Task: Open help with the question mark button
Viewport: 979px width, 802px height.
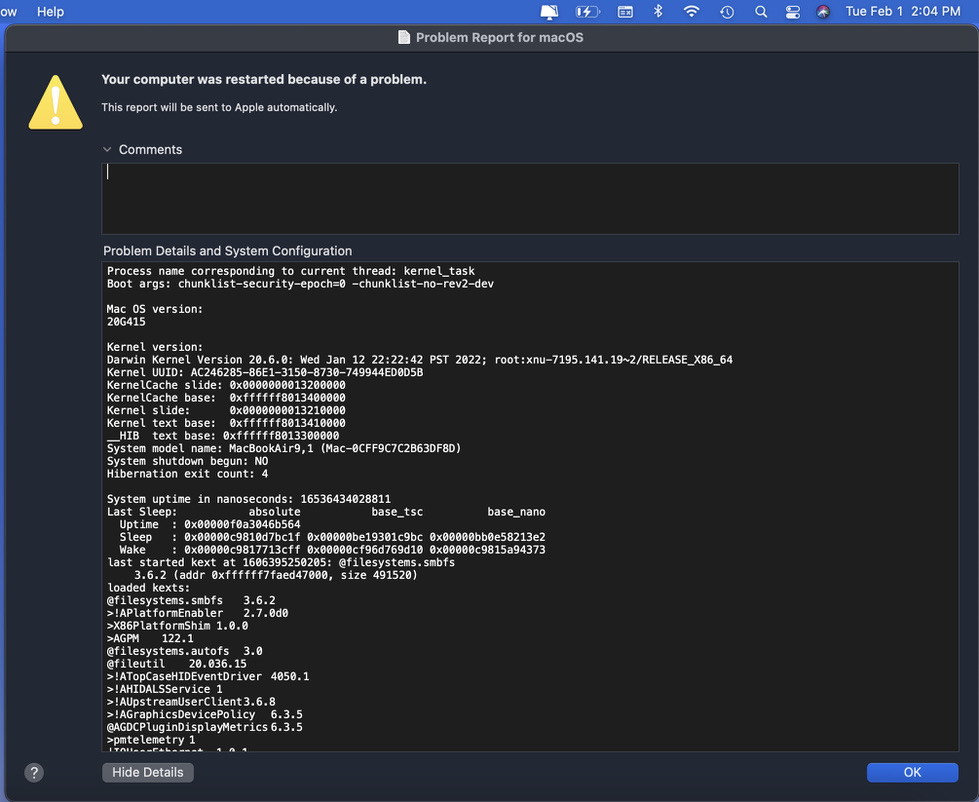Action: [34, 773]
